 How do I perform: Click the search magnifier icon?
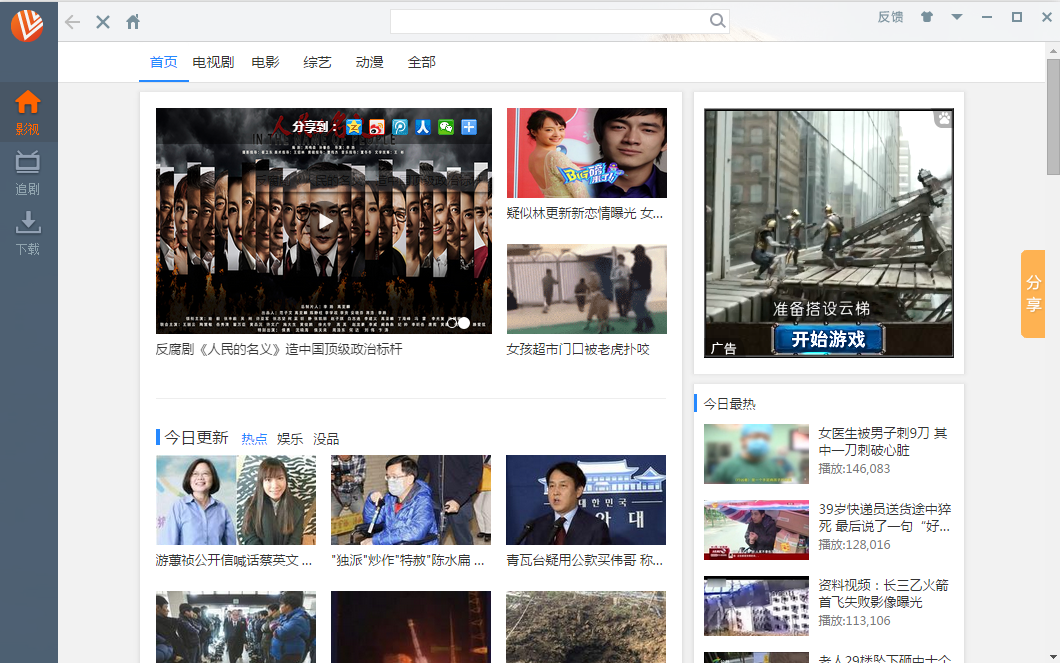coord(717,21)
